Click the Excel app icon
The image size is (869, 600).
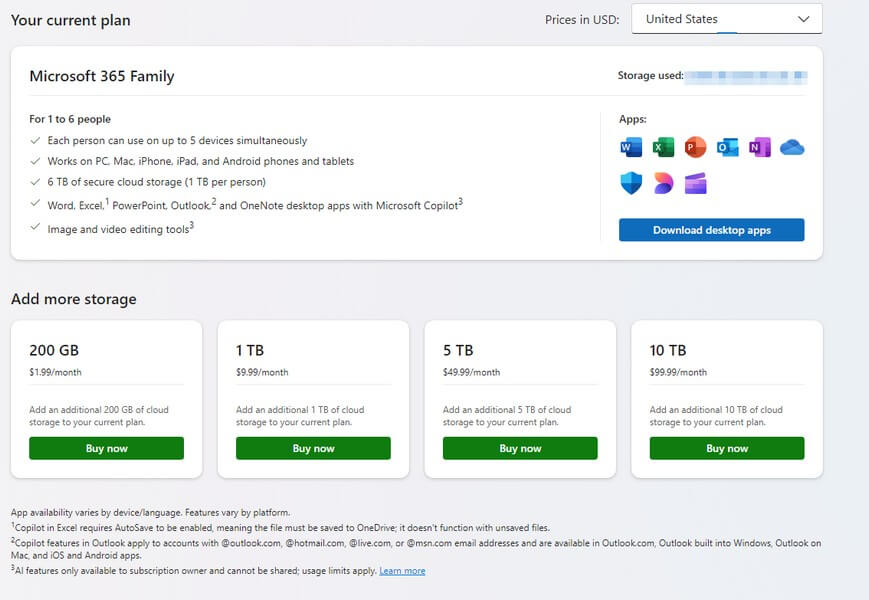point(663,148)
